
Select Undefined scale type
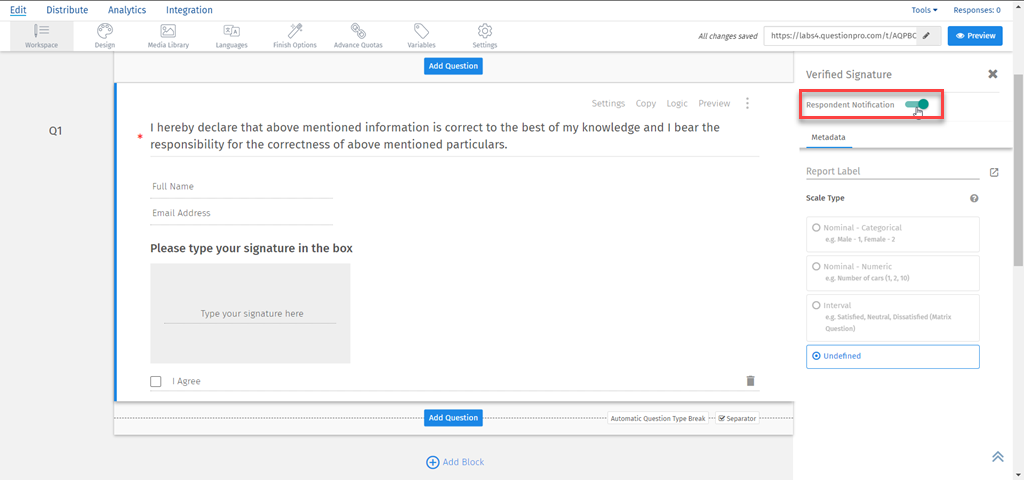(x=893, y=356)
